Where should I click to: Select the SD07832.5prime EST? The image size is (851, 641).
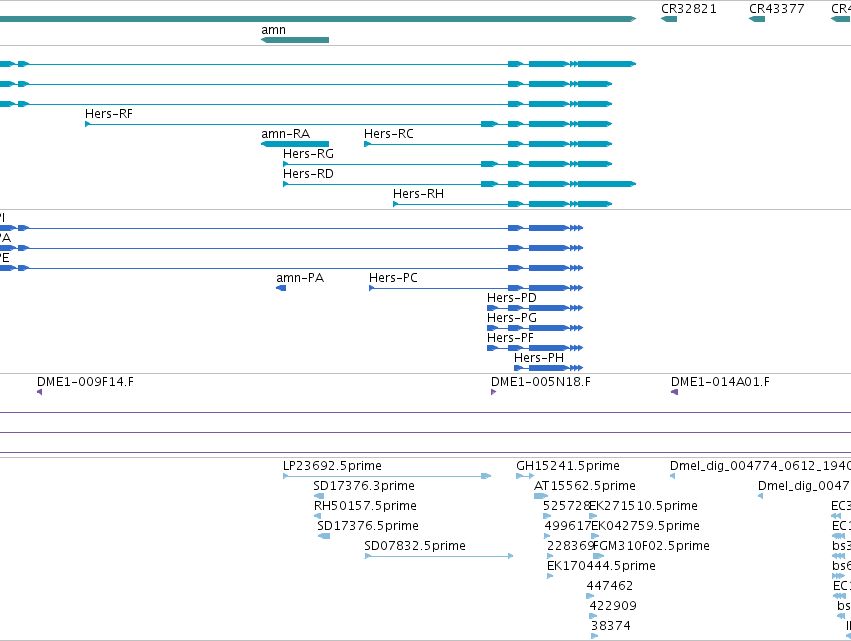(x=439, y=556)
